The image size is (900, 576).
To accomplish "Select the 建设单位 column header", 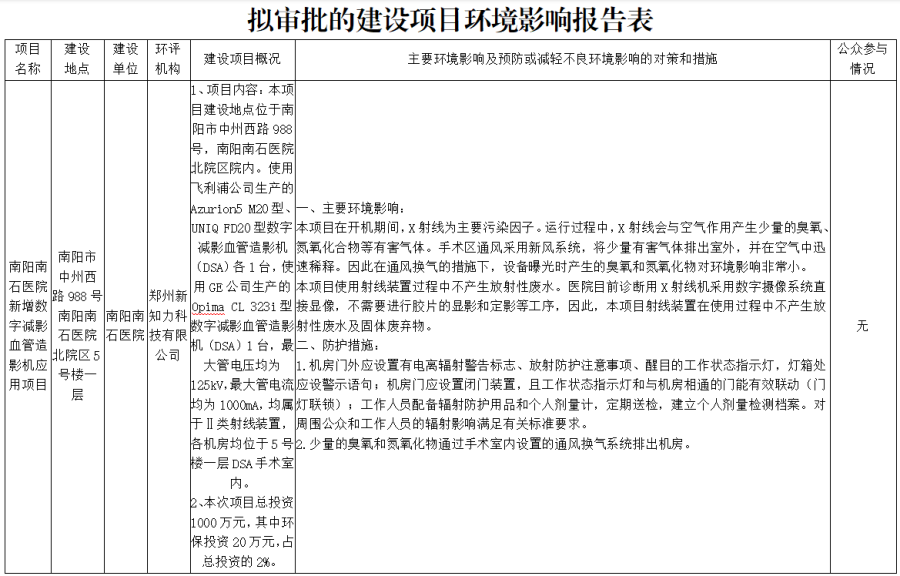I will (x=126, y=59).
